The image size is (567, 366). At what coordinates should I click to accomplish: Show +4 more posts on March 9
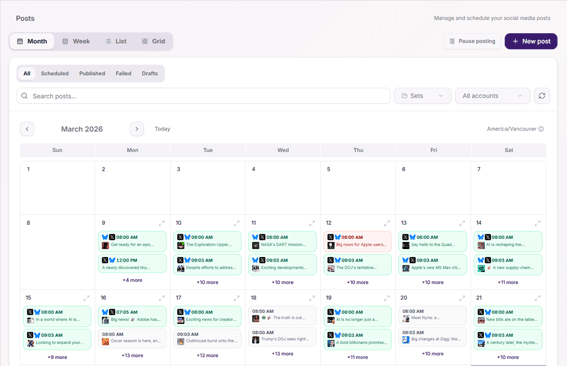[132, 280]
